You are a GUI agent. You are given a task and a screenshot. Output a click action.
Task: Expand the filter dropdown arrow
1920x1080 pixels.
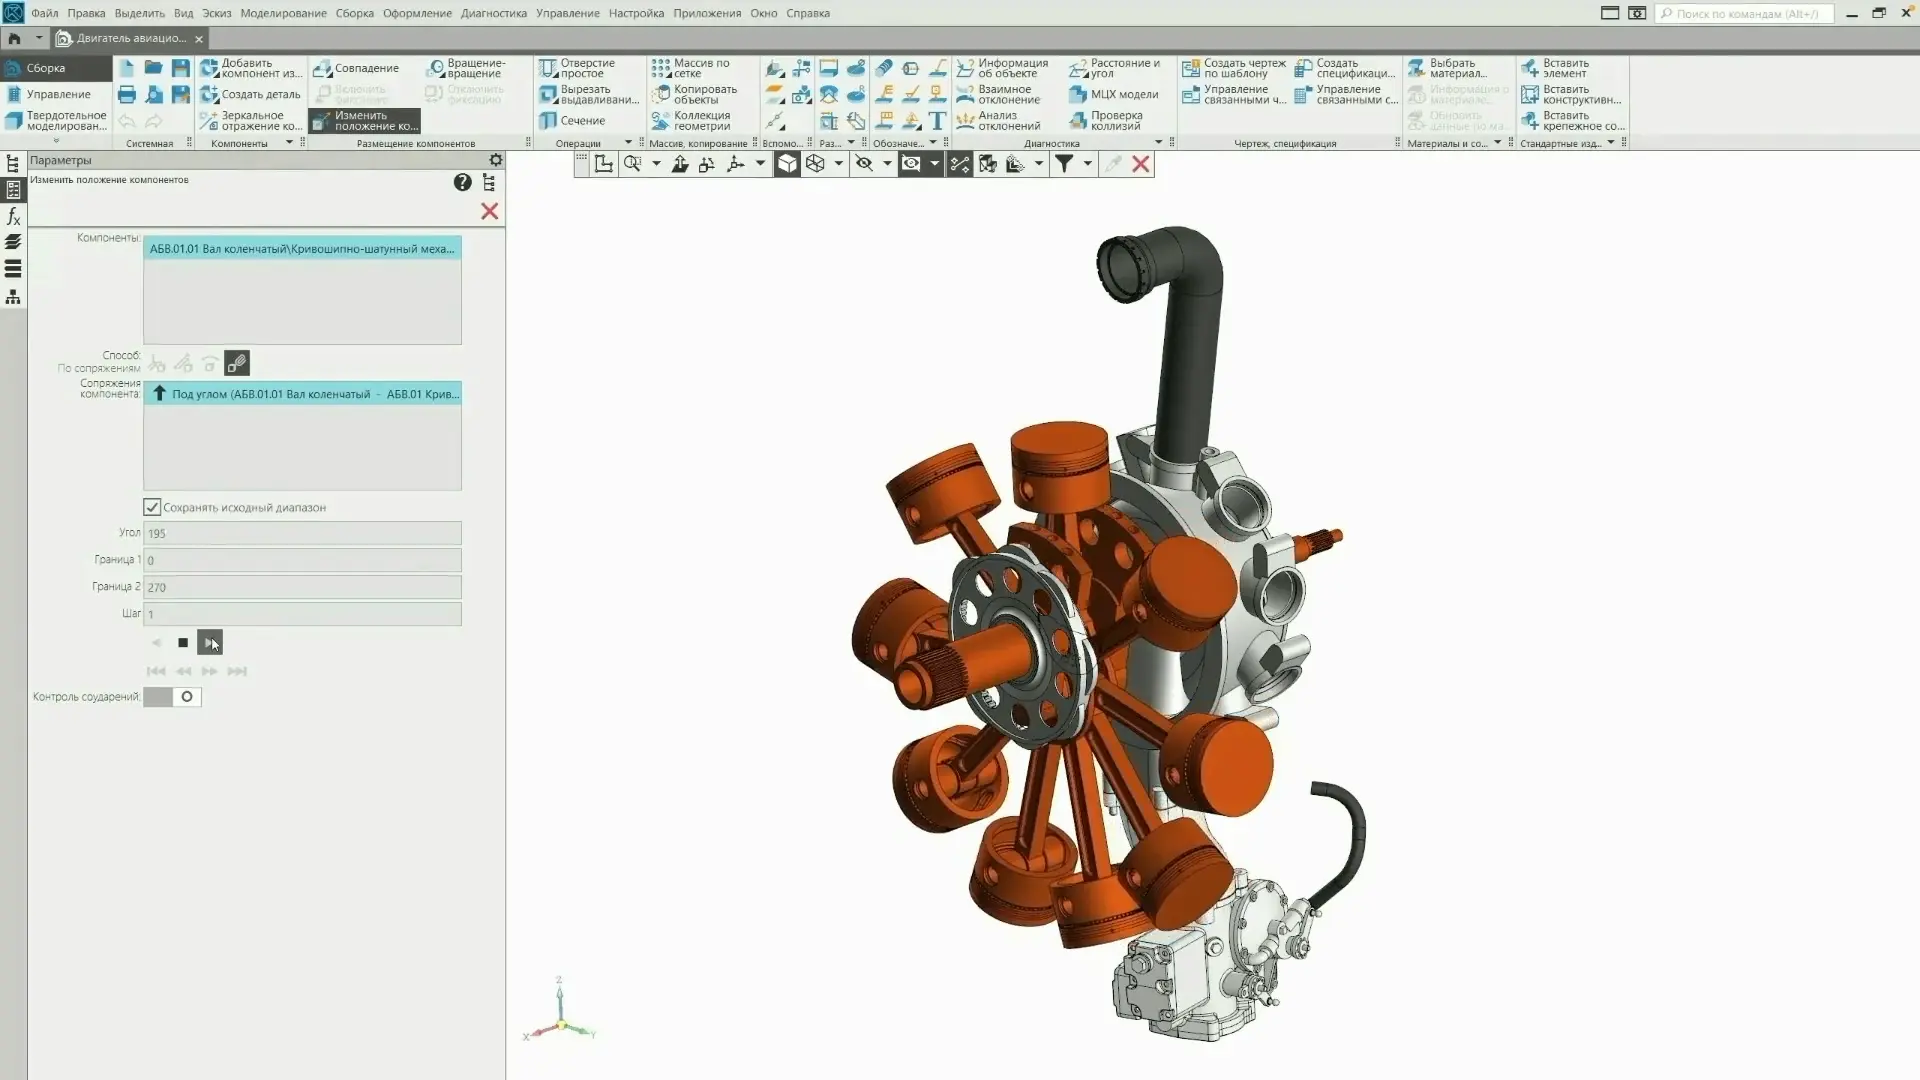(x=1087, y=164)
